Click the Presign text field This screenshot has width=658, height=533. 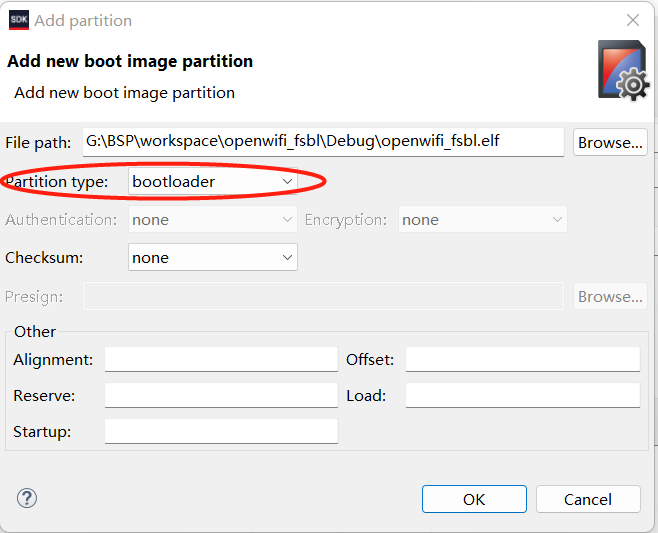pyautogui.click(x=323, y=296)
